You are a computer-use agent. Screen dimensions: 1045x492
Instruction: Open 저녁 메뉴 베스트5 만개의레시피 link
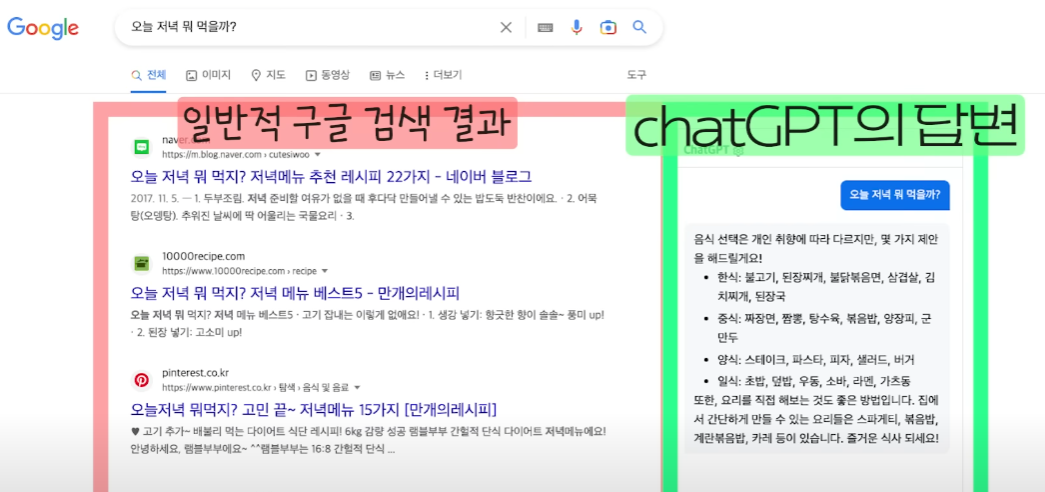tap(295, 293)
